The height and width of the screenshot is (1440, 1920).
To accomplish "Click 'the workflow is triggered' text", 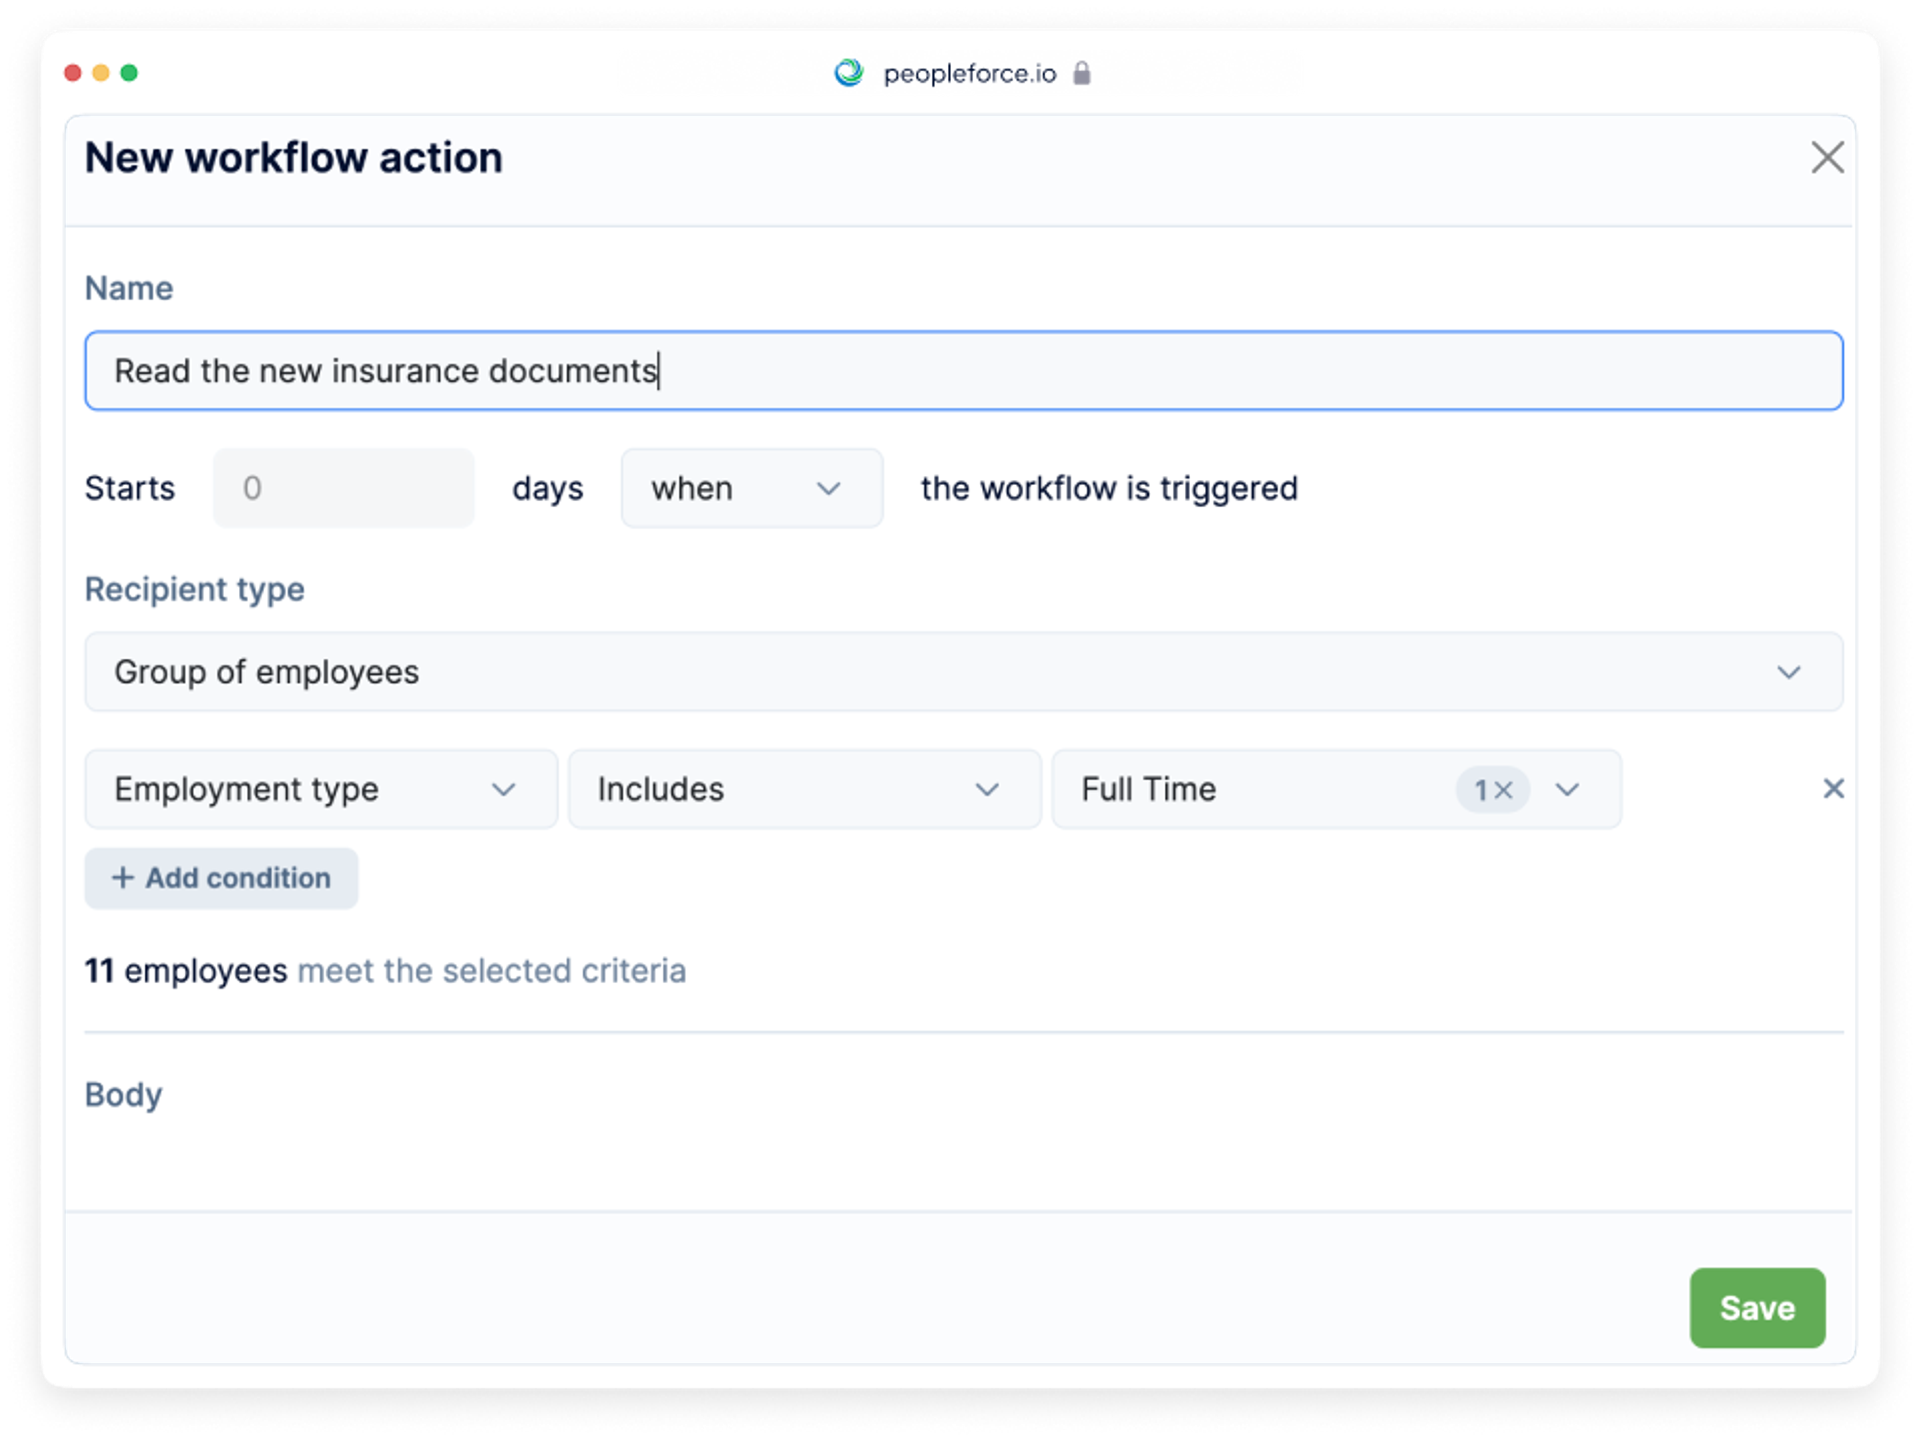I will coord(1109,488).
